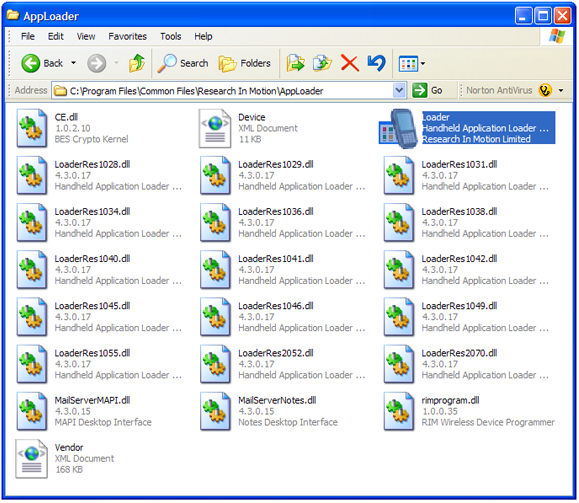Go up one folder level
The height and width of the screenshot is (503, 579).
point(137,63)
